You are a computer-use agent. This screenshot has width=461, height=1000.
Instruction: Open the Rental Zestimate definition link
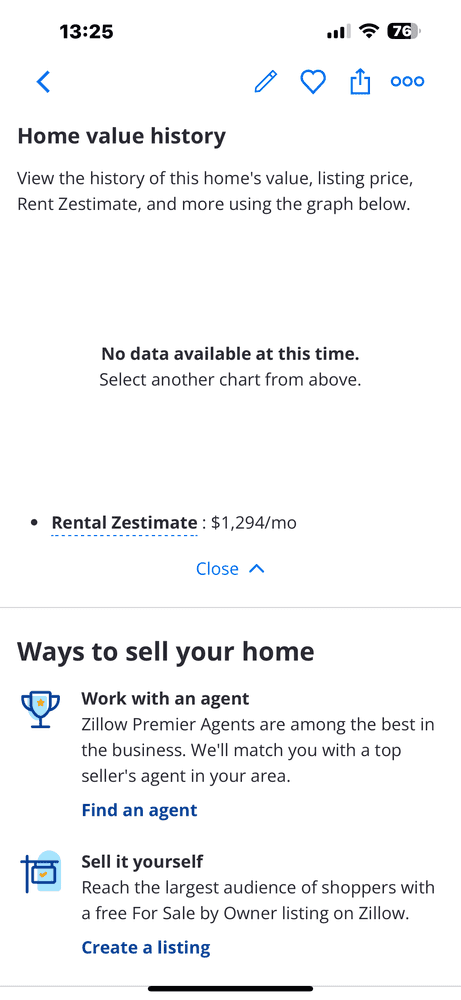[124, 523]
